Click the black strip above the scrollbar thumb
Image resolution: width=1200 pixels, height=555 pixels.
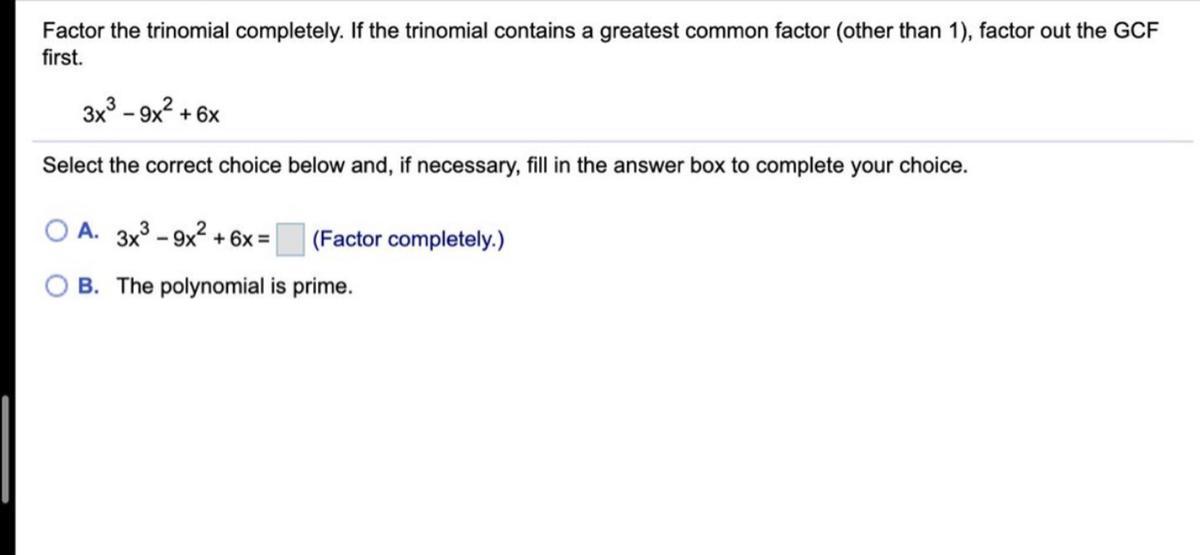5,200
